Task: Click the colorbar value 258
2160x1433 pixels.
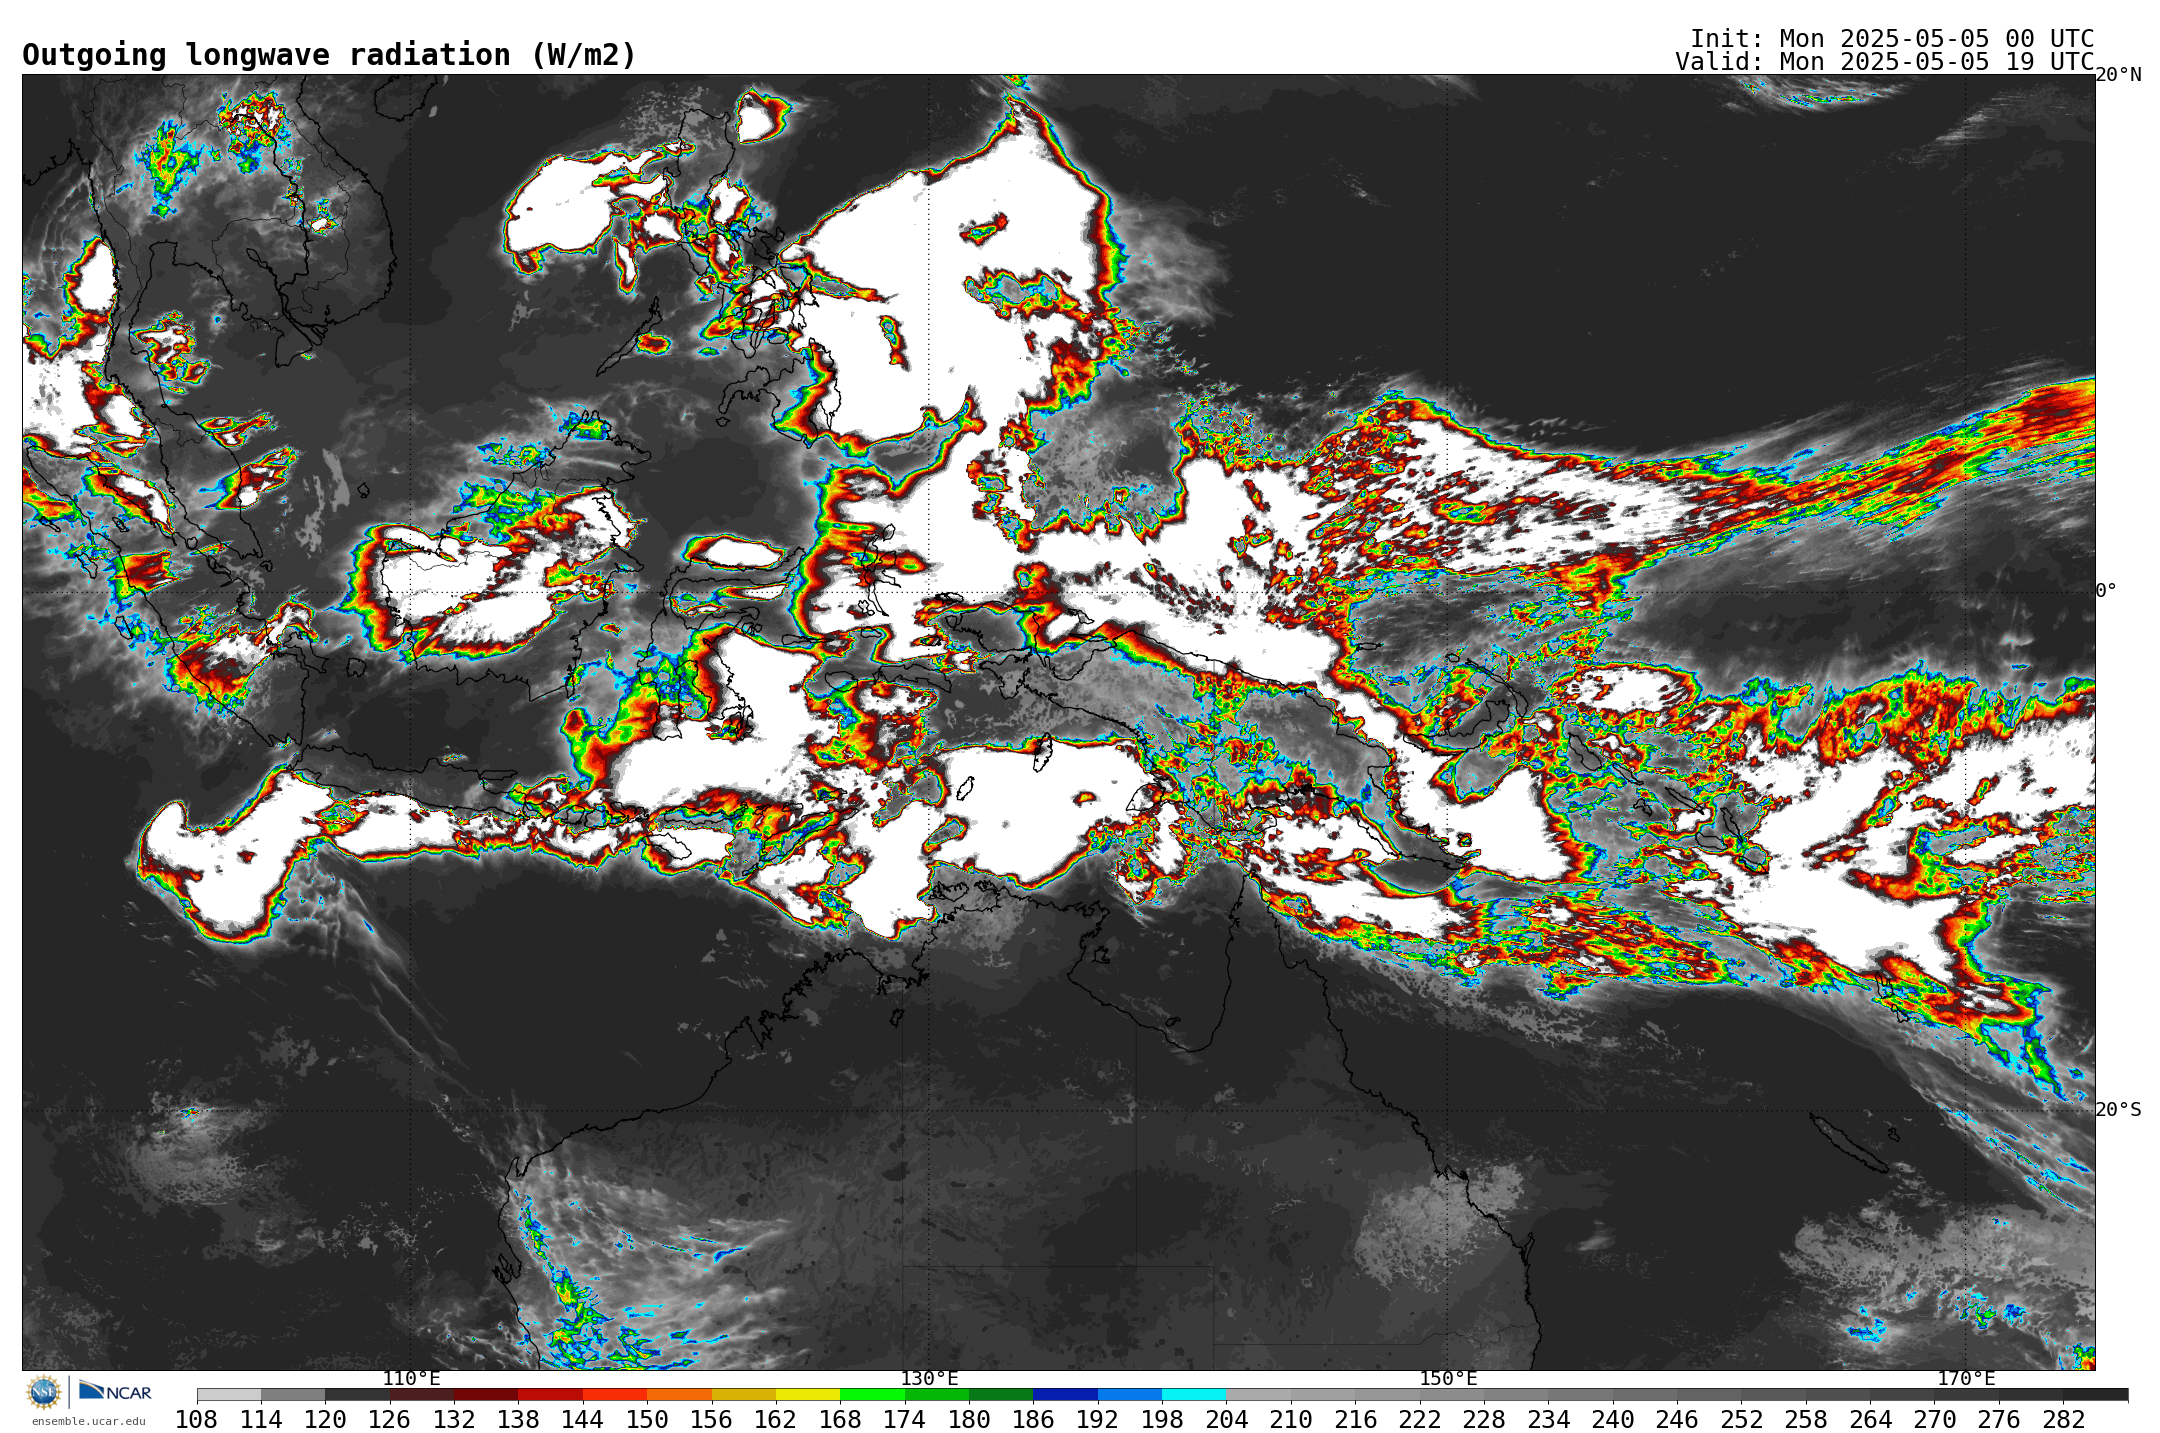Action: [1806, 1420]
